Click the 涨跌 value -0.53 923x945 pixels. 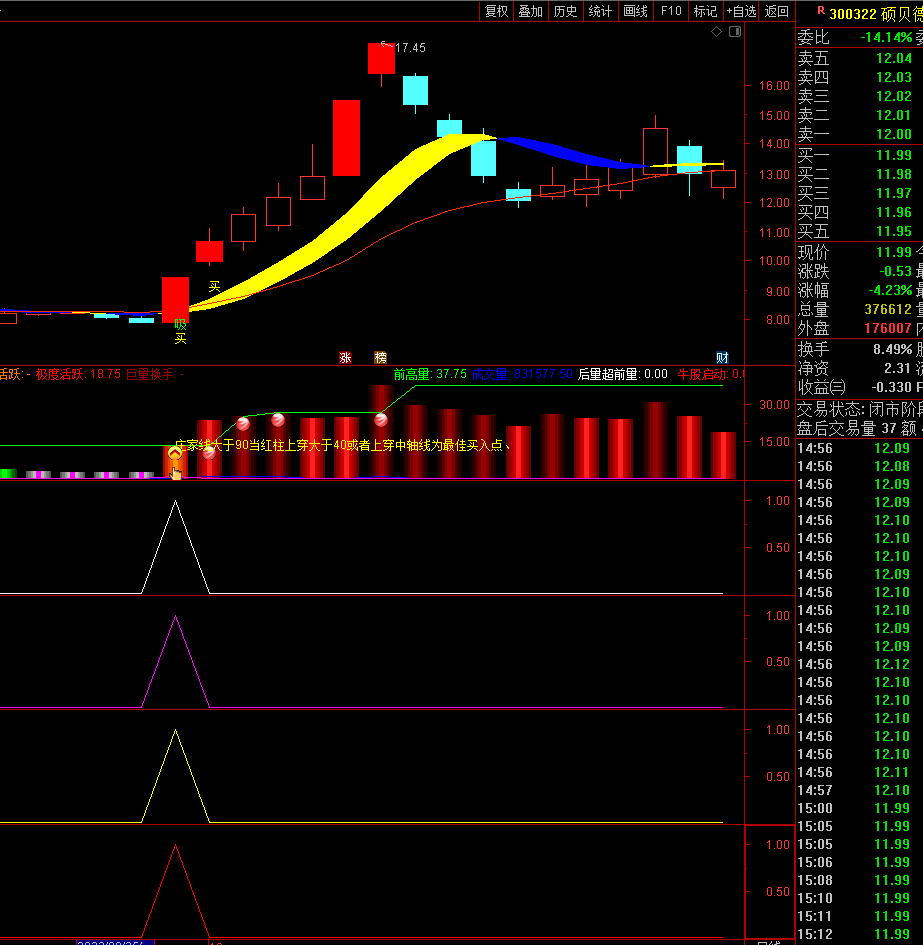895,271
